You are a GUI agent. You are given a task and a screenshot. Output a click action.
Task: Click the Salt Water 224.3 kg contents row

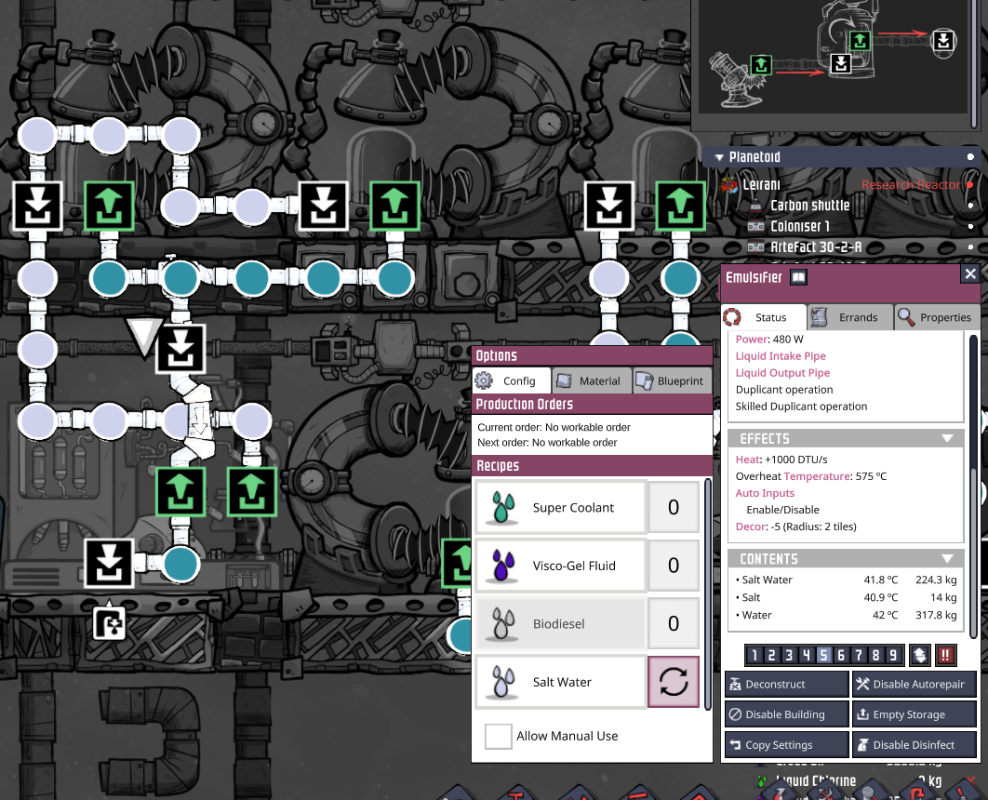pos(846,580)
